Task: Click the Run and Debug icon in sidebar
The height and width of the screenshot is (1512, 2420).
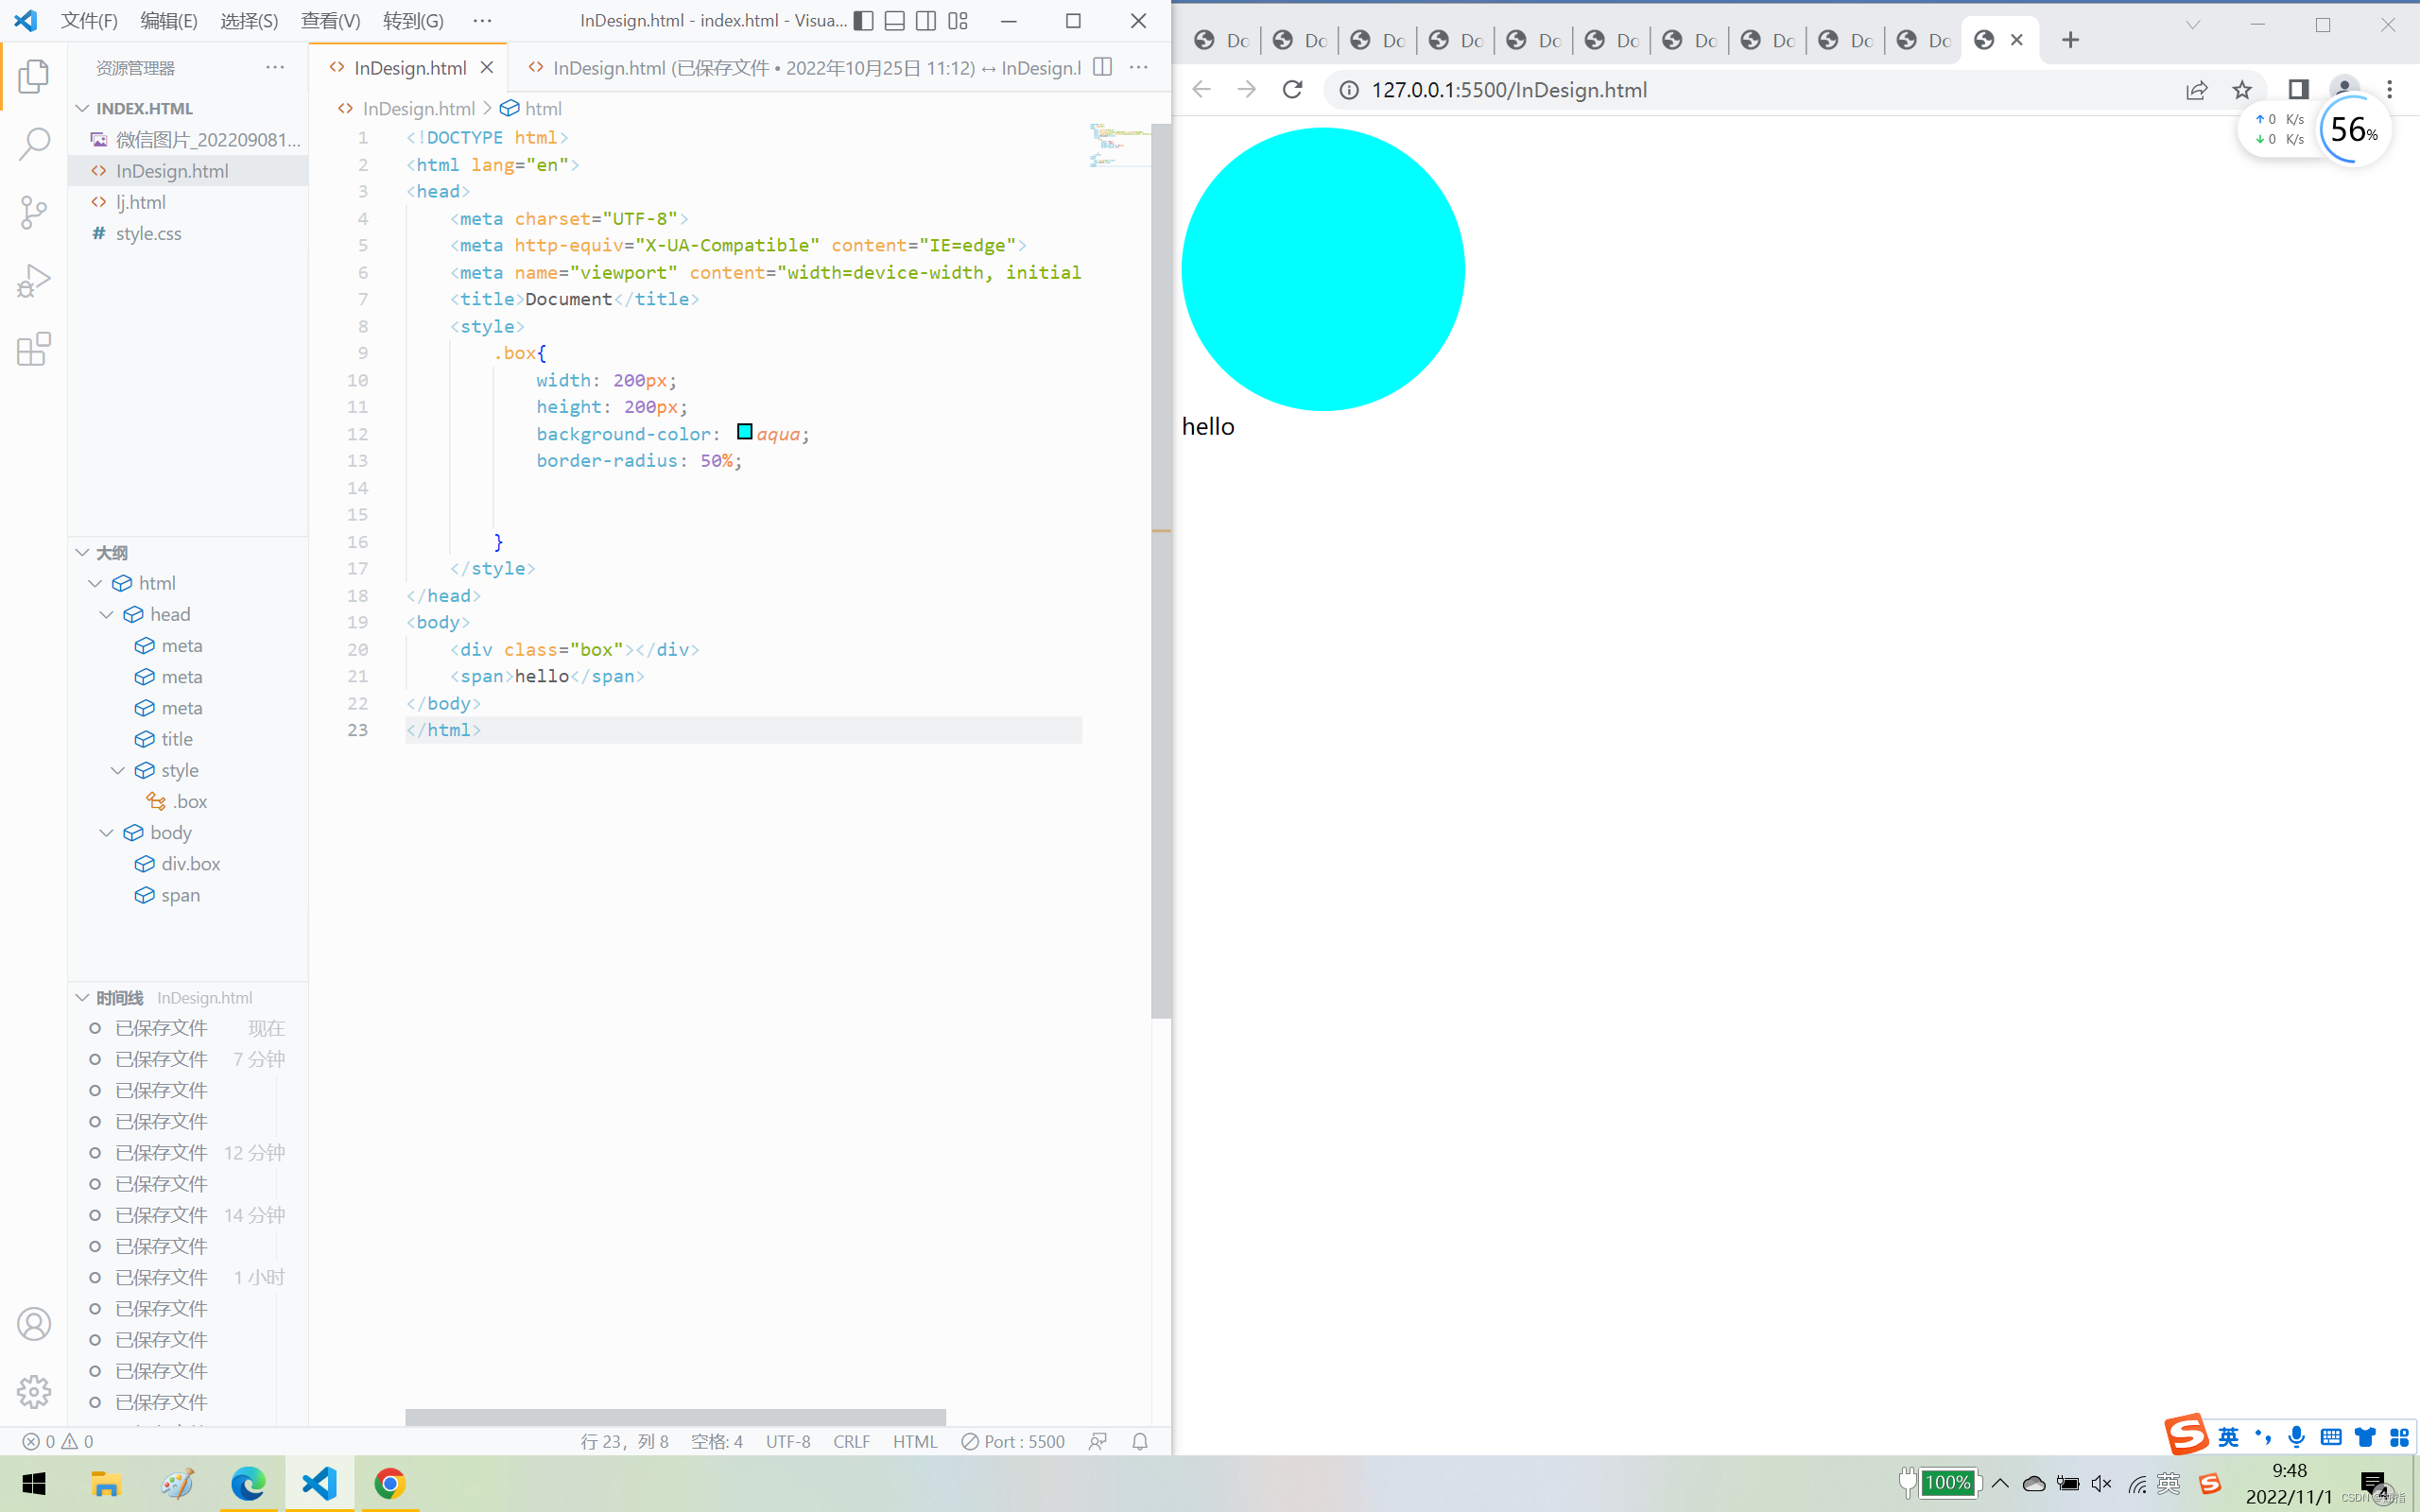Action: point(33,281)
